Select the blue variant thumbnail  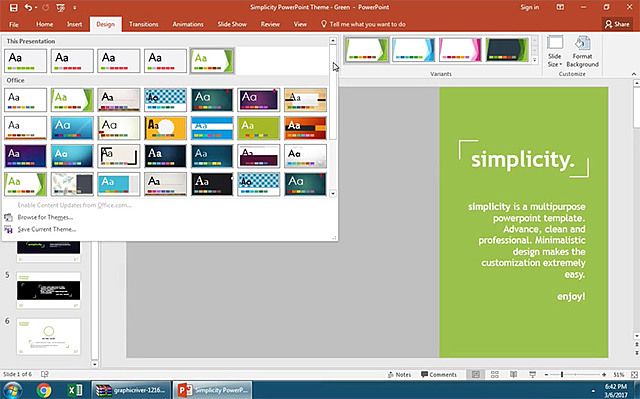click(x=413, y=50)
